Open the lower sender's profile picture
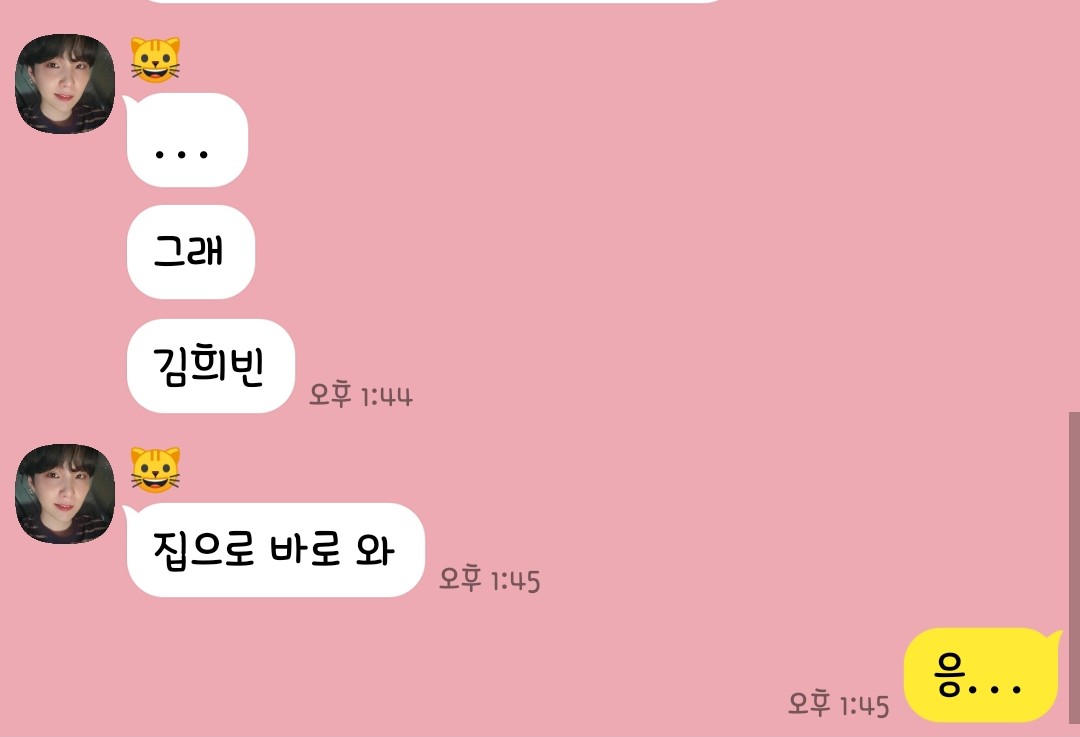The width and height of the screenshot is (1080, 737). 65,494
